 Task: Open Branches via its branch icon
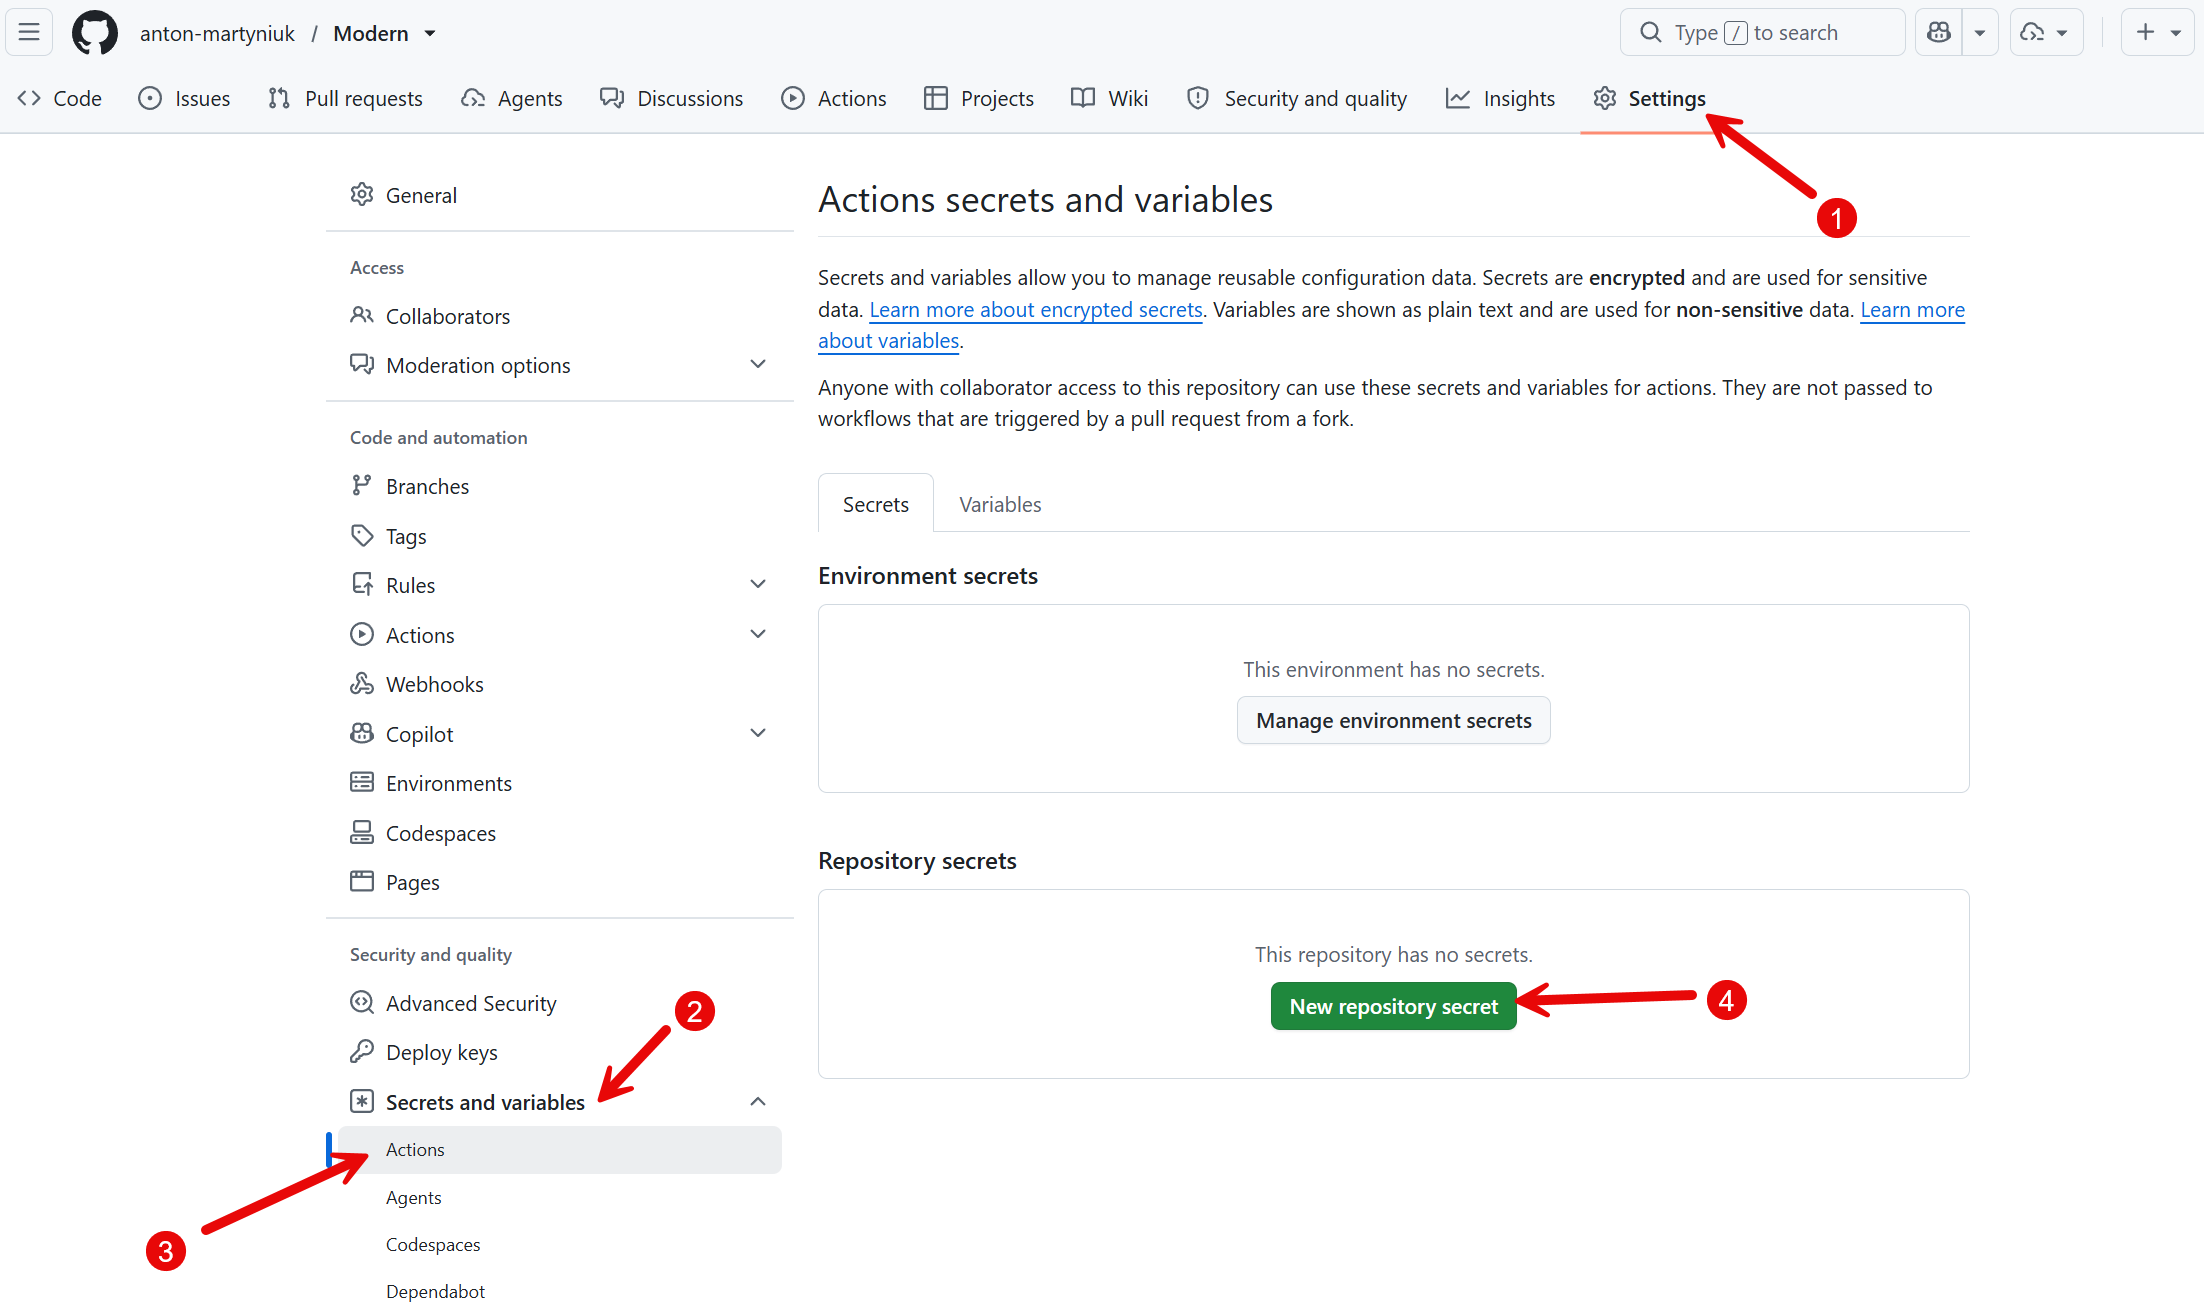(x=362, y=485)
